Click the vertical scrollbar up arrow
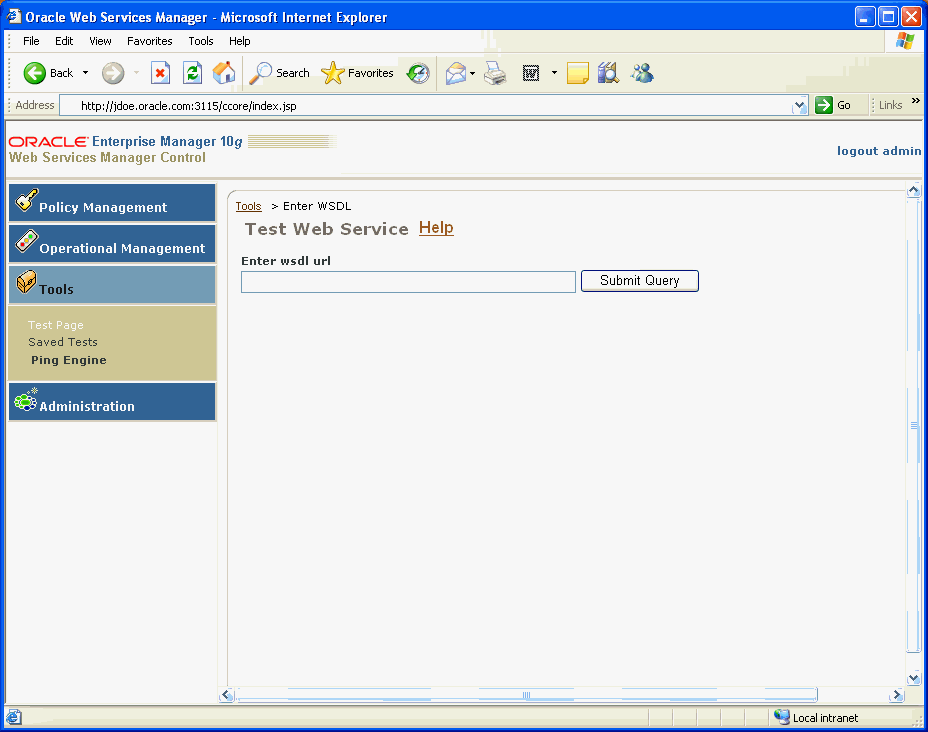Viewport: 928px width, 732px height. coord(914,190)
